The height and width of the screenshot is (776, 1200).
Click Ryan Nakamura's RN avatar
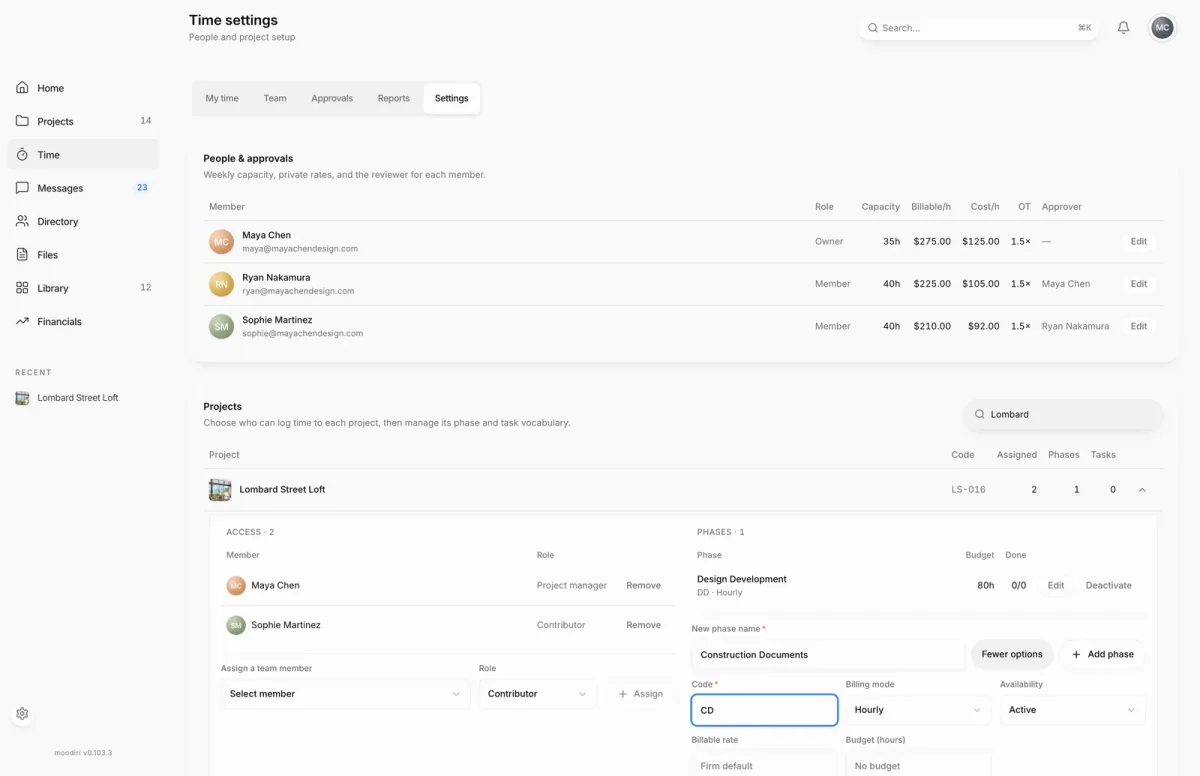[221, 284]
